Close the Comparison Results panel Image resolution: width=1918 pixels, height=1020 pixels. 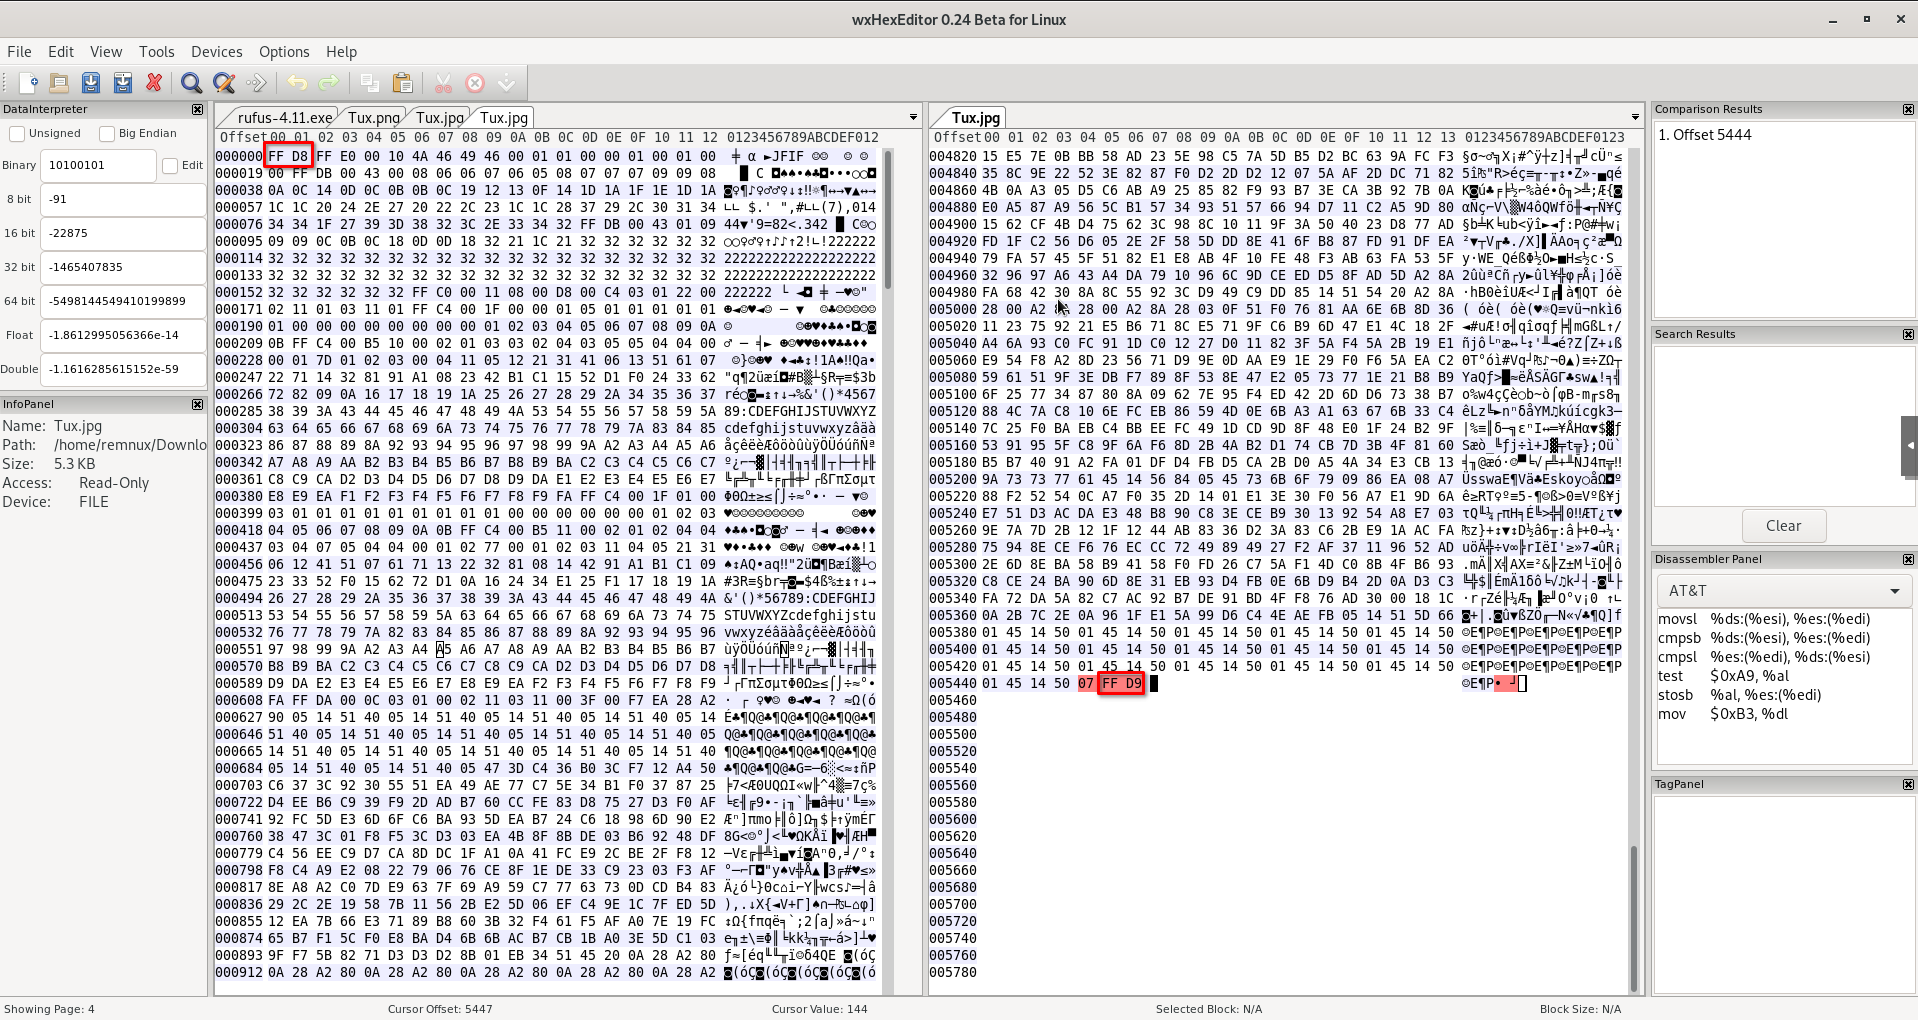1908,110
